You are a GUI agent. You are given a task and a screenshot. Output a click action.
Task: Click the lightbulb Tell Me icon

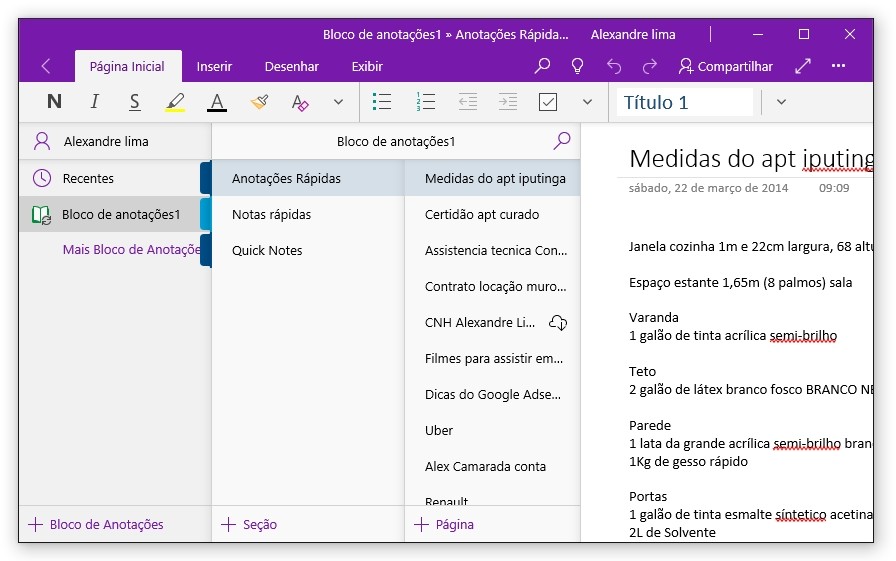(577, 66)
